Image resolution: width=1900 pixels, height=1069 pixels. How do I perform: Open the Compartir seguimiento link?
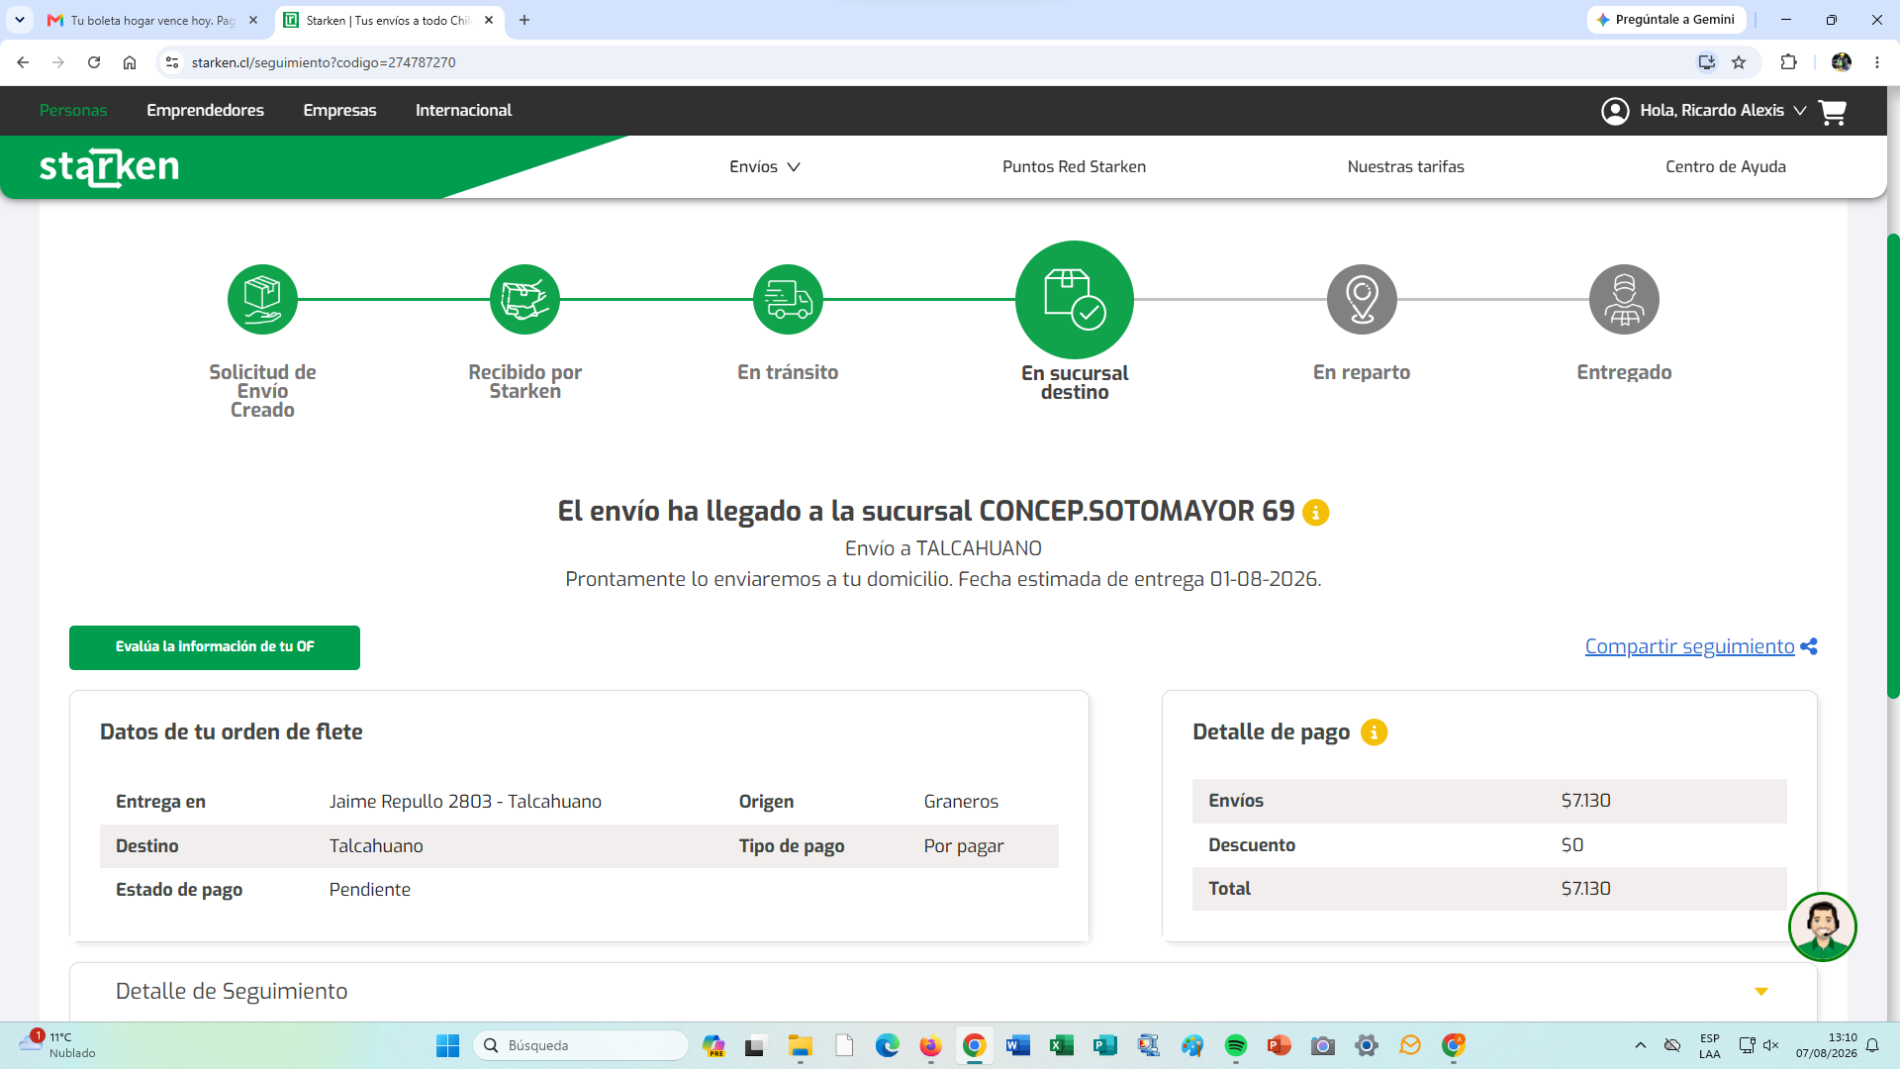coord(1689,647)
